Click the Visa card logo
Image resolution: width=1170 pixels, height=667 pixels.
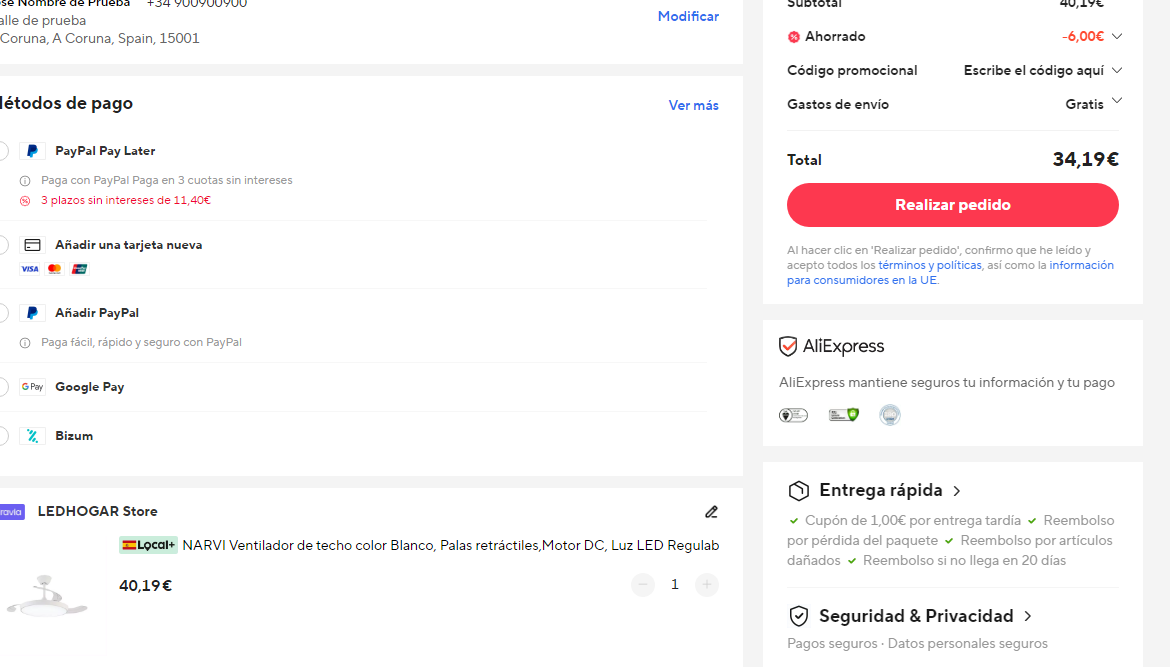pos(30,269)
